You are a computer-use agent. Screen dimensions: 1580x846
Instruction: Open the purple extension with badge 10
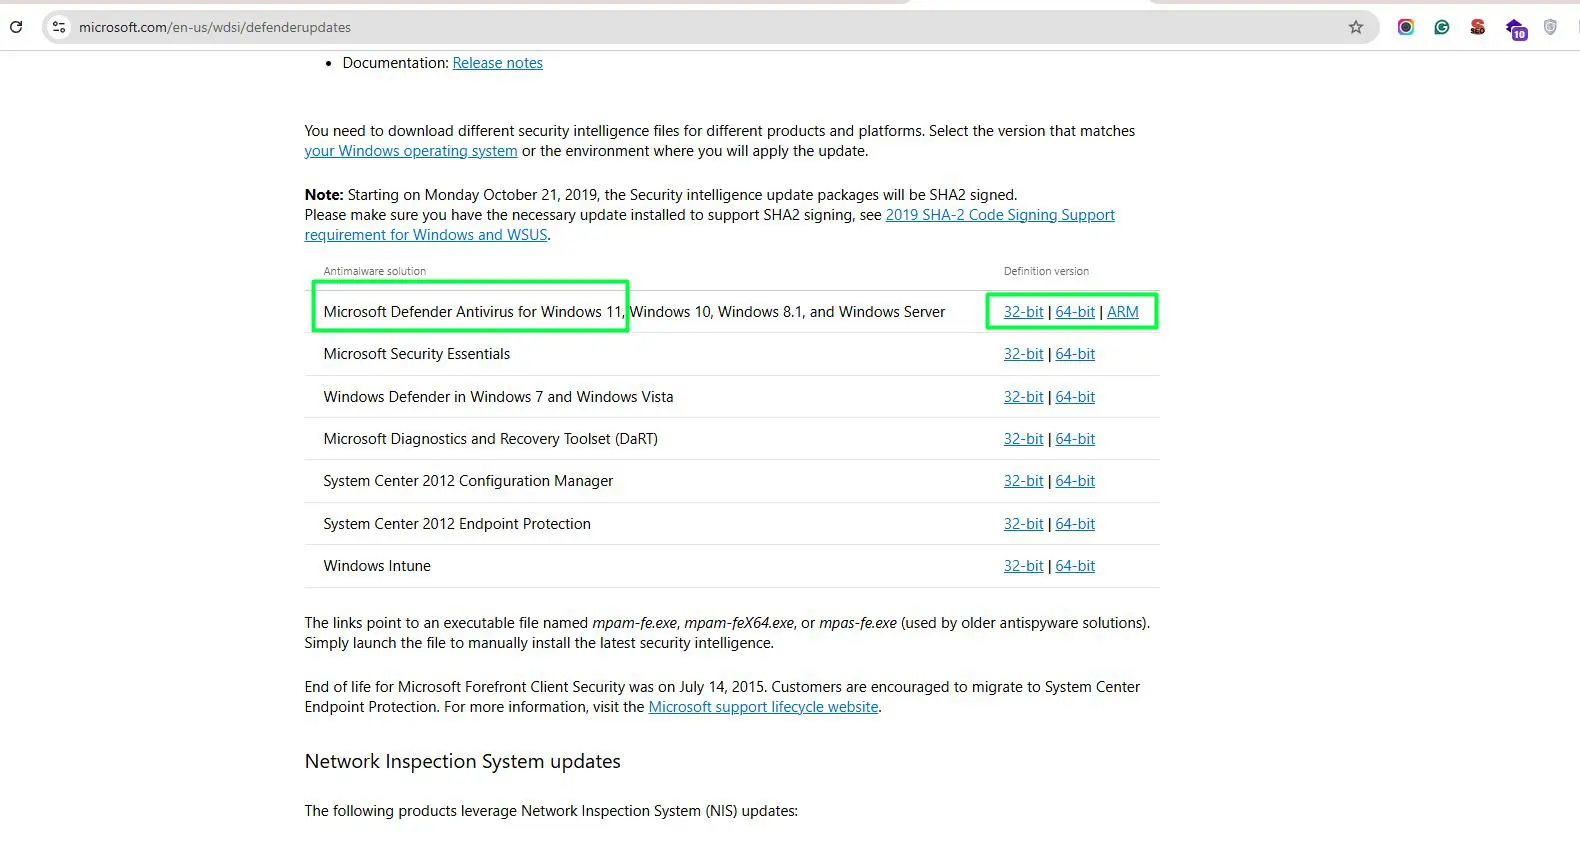[x=1516, y=29]
